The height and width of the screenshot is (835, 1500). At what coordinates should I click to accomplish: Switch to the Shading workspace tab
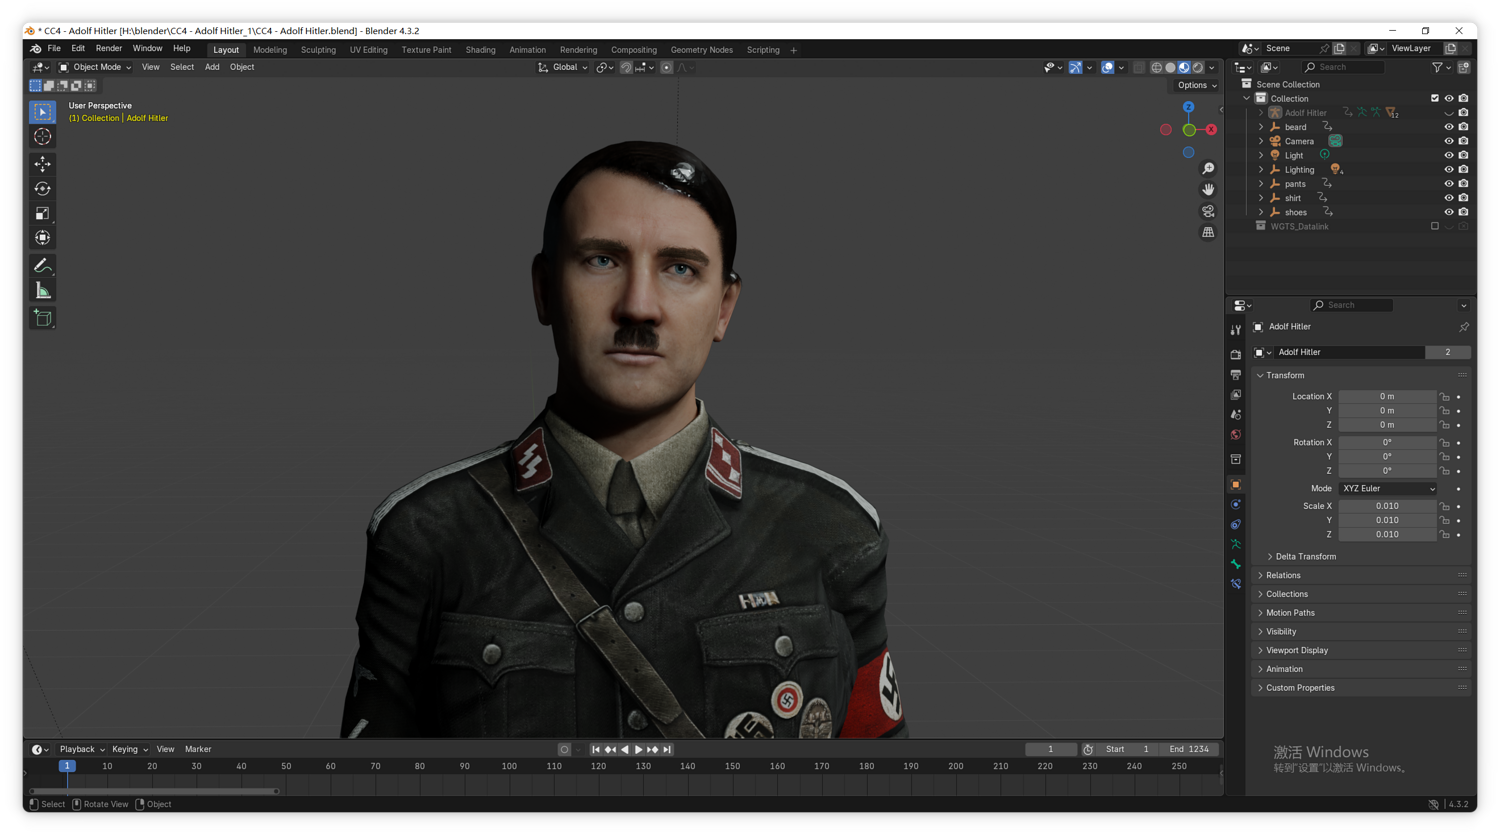pos(480,50)
